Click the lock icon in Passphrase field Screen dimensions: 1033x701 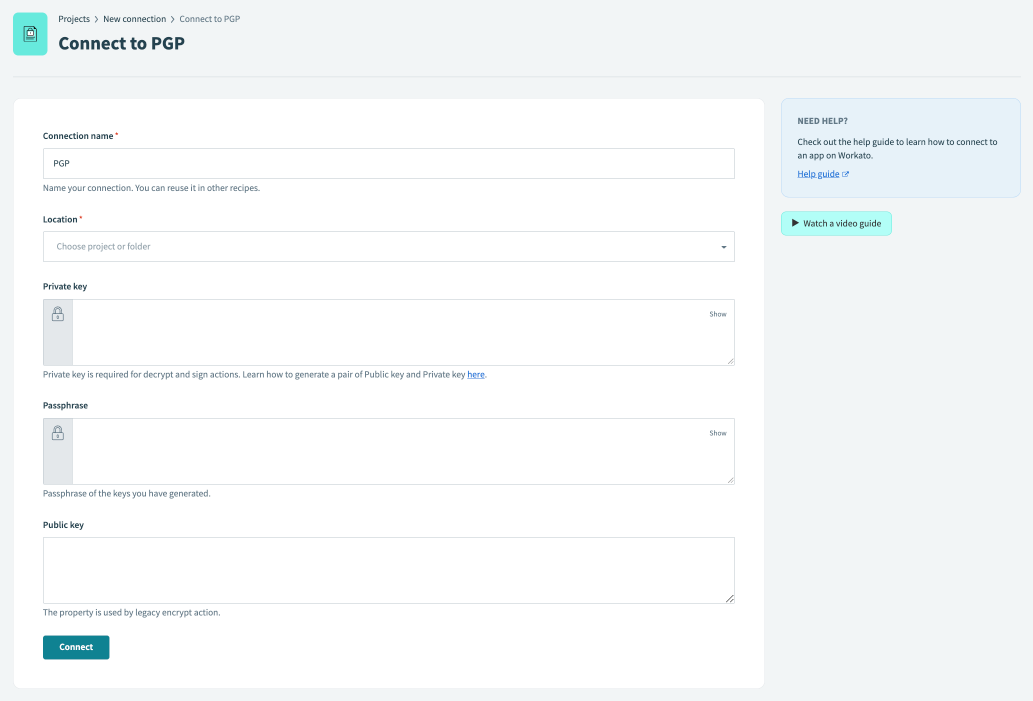coord(58,433)
